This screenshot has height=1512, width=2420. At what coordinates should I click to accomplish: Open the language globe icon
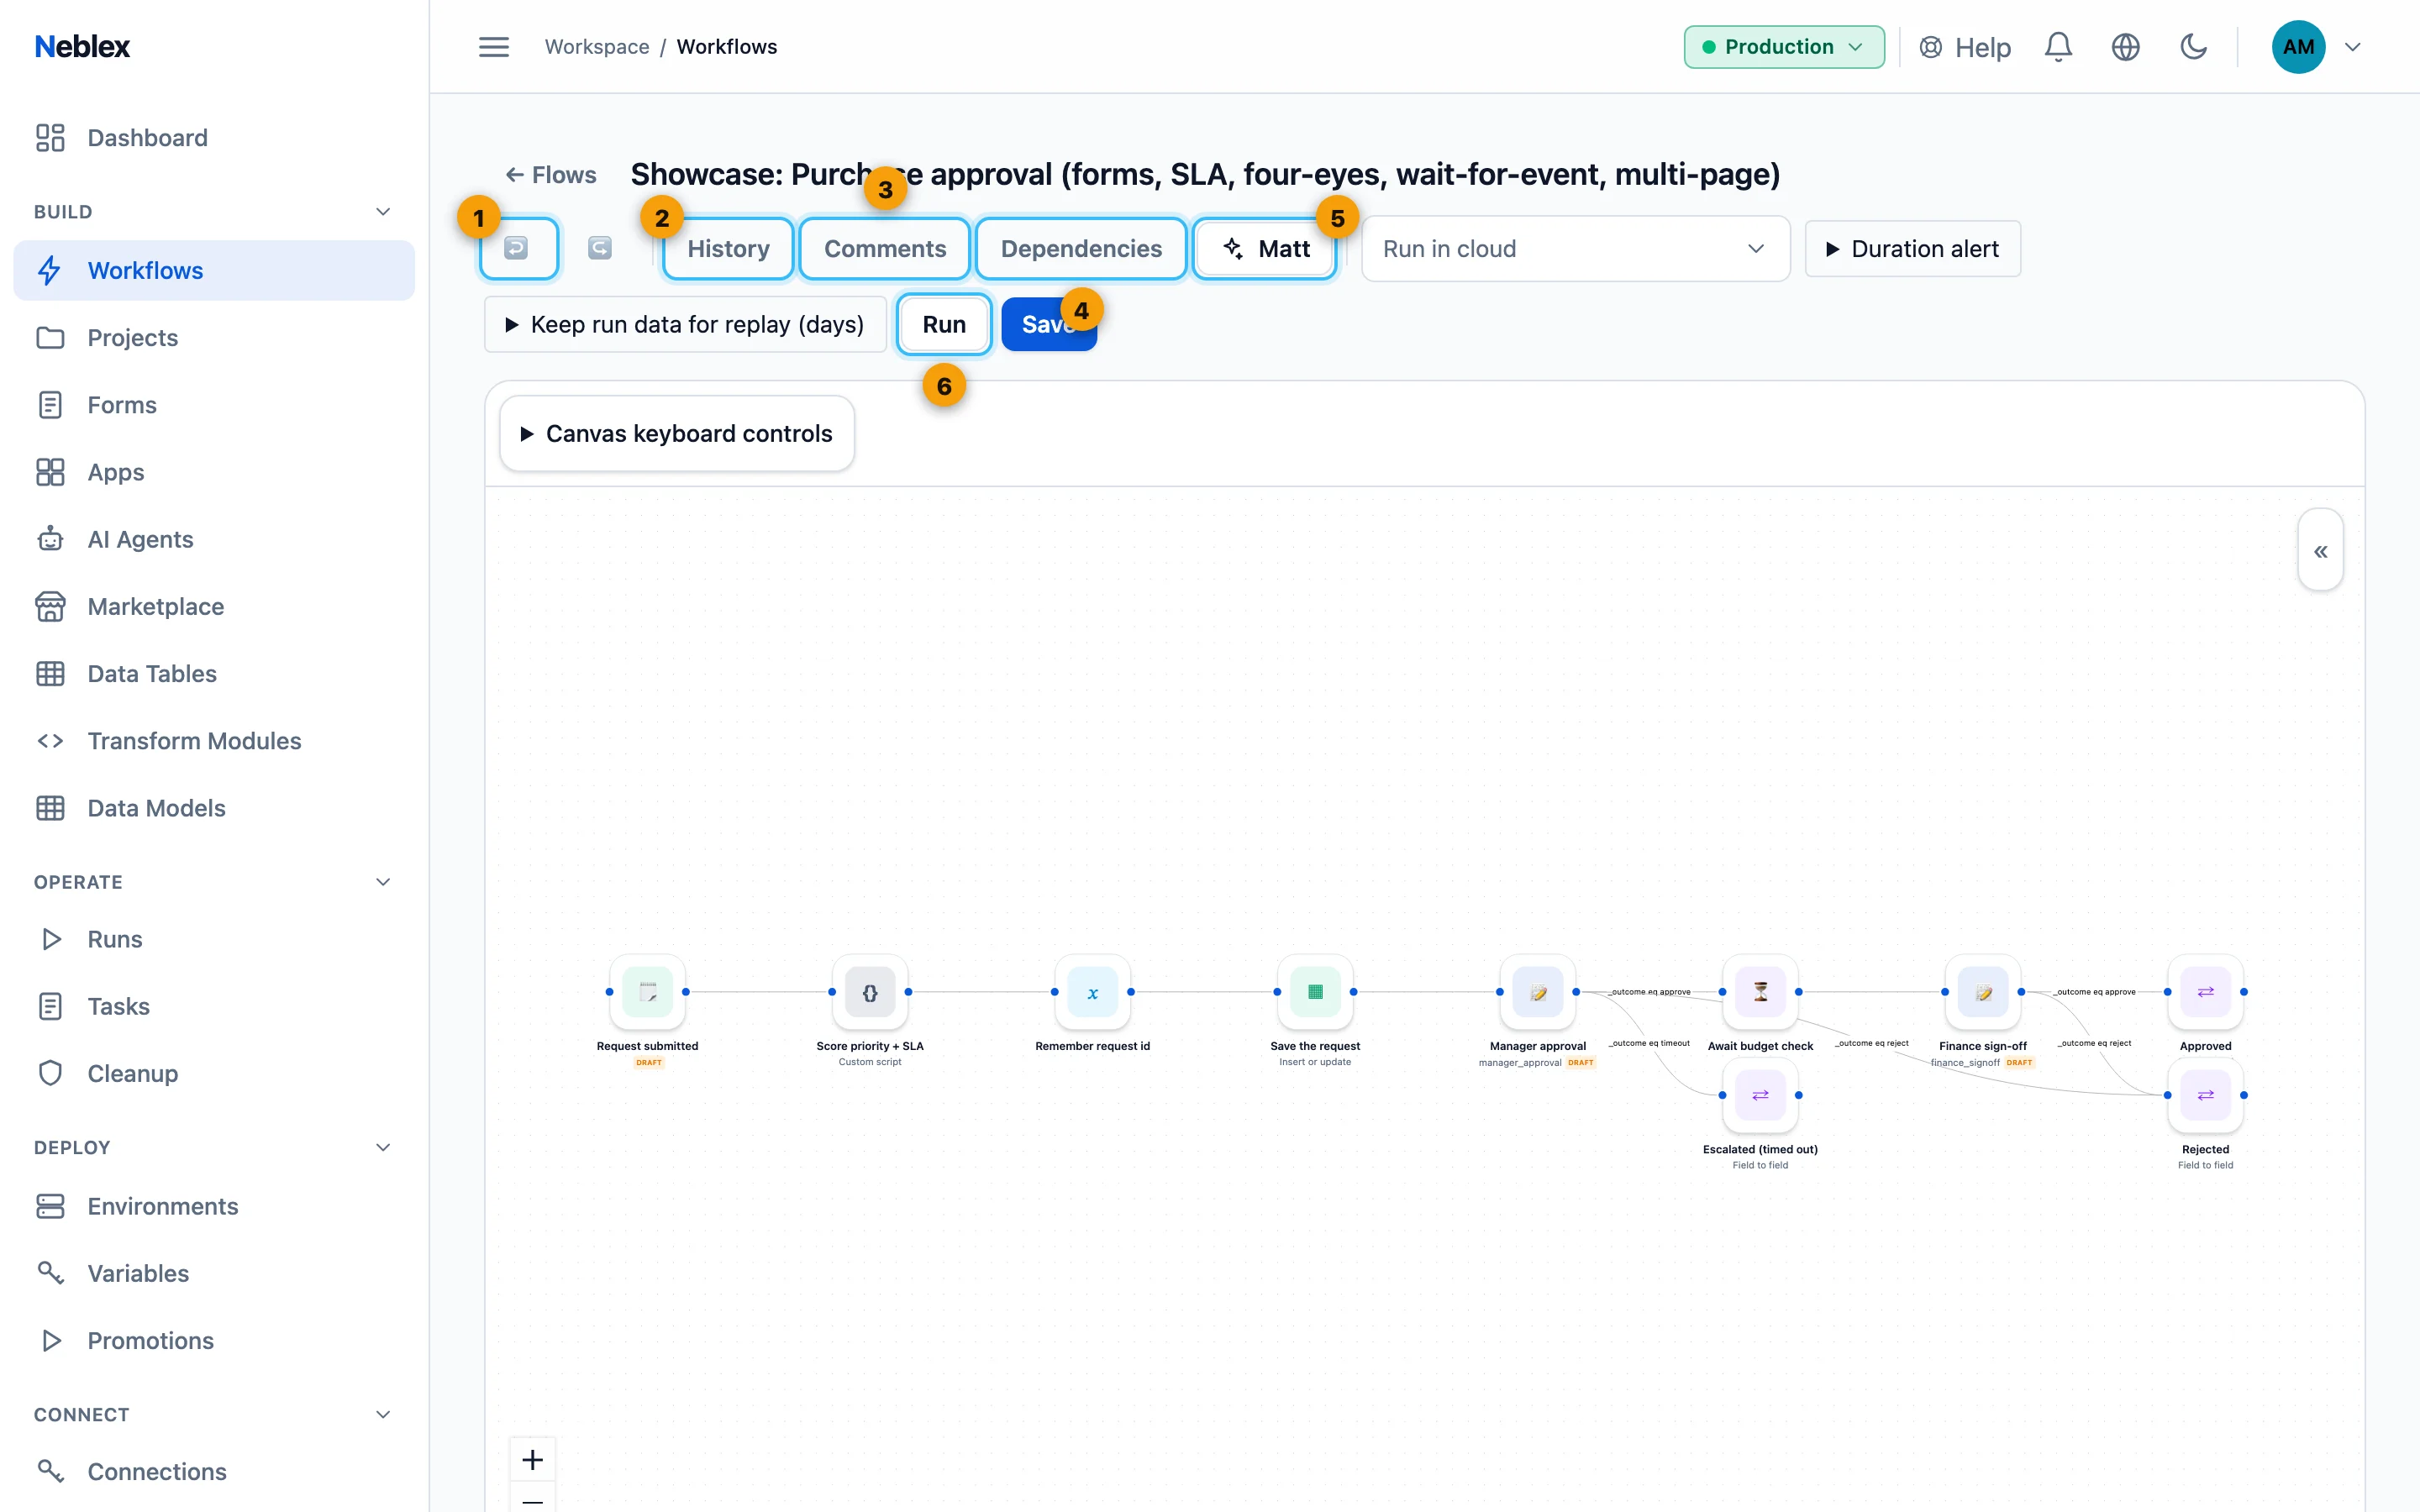tap(2126, 47)
